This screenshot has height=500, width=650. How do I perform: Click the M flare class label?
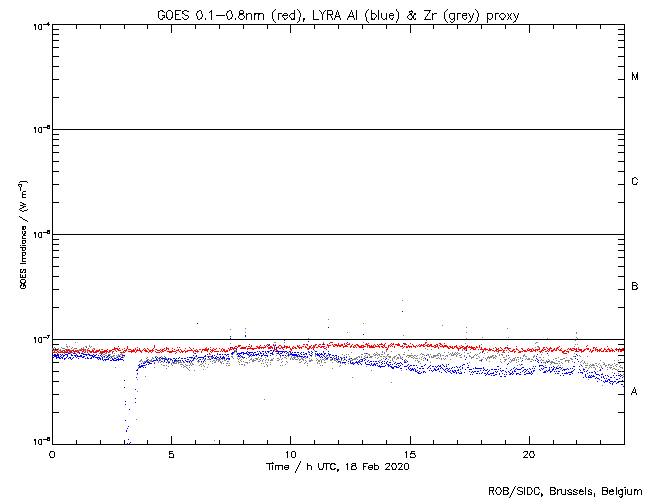click(635, 77)
